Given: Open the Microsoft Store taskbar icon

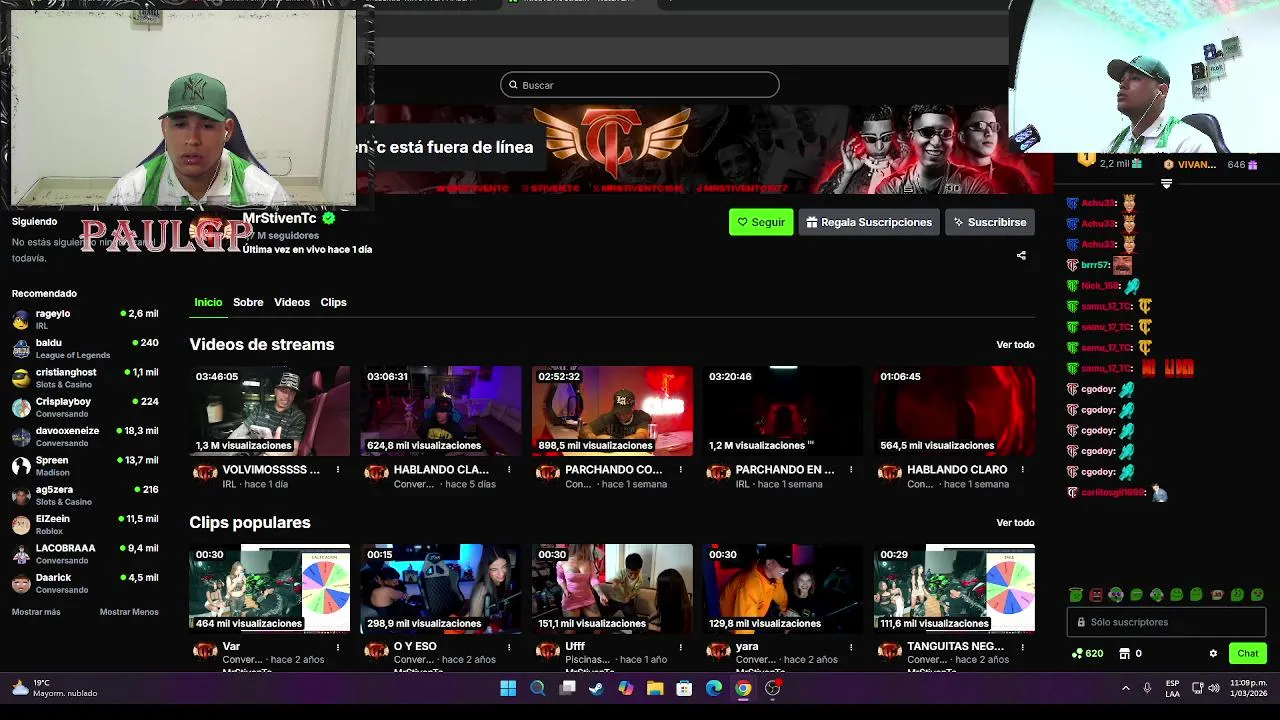Looking at the screenshot, I should pyautogui.click(x=684, y=688).
